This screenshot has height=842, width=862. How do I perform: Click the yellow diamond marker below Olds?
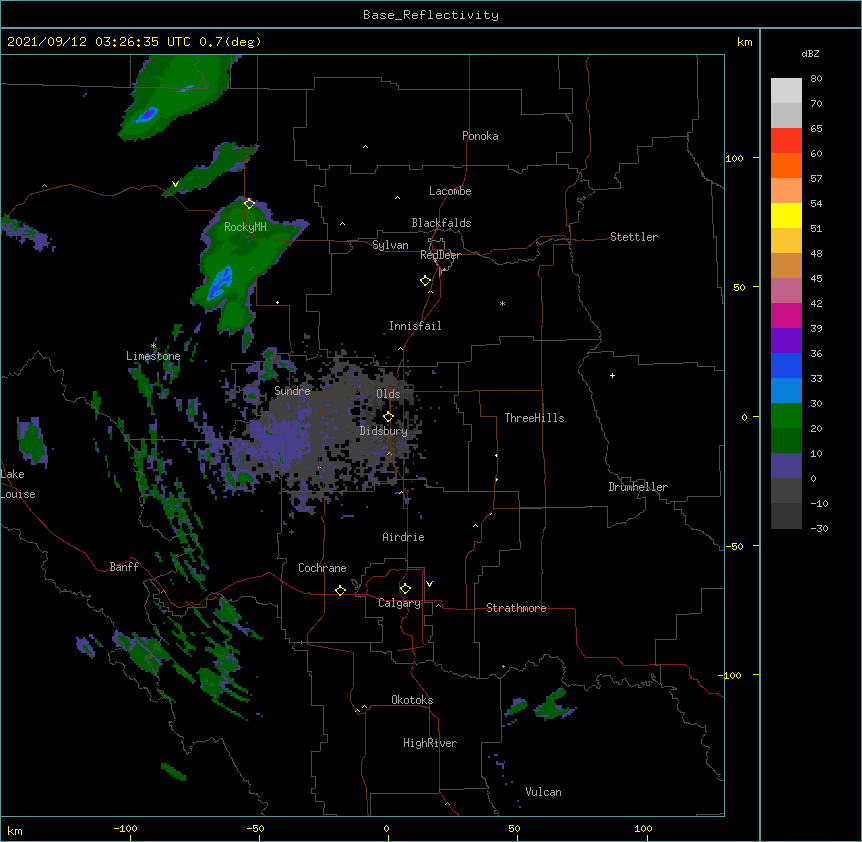[x=388, y=417]
